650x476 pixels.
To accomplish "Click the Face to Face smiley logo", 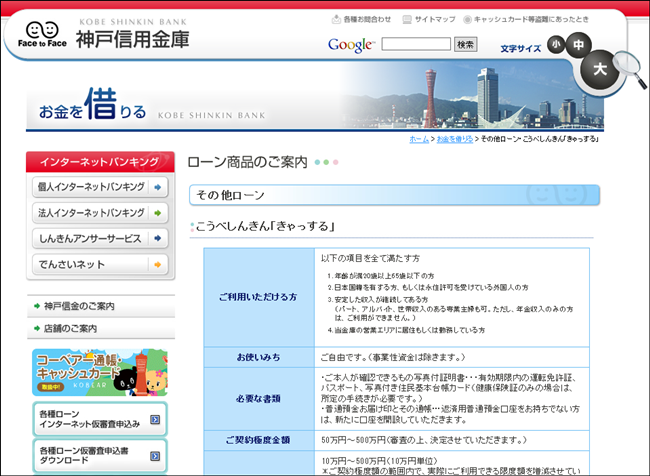I will point(42,34).
